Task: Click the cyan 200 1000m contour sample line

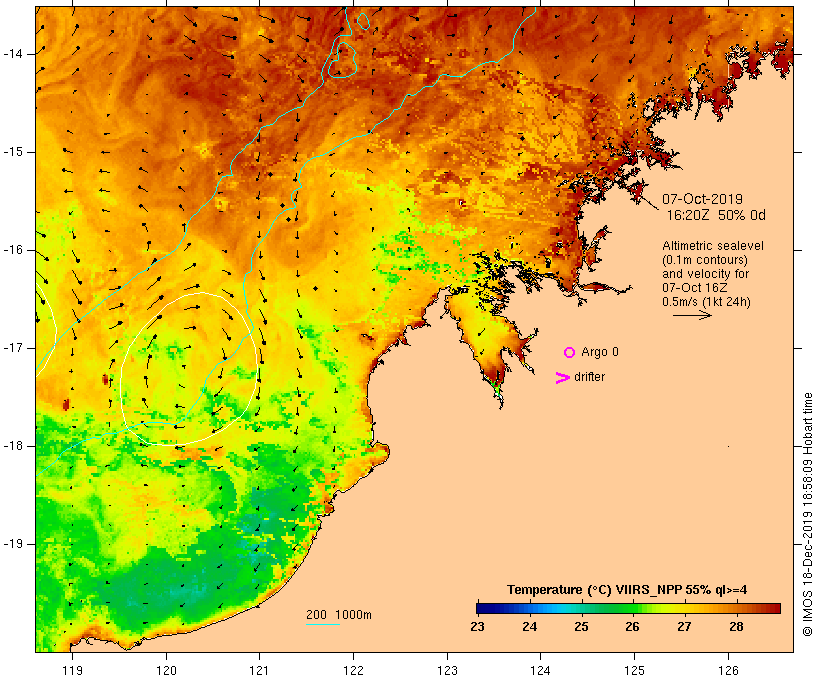Action: click(323, 624)
